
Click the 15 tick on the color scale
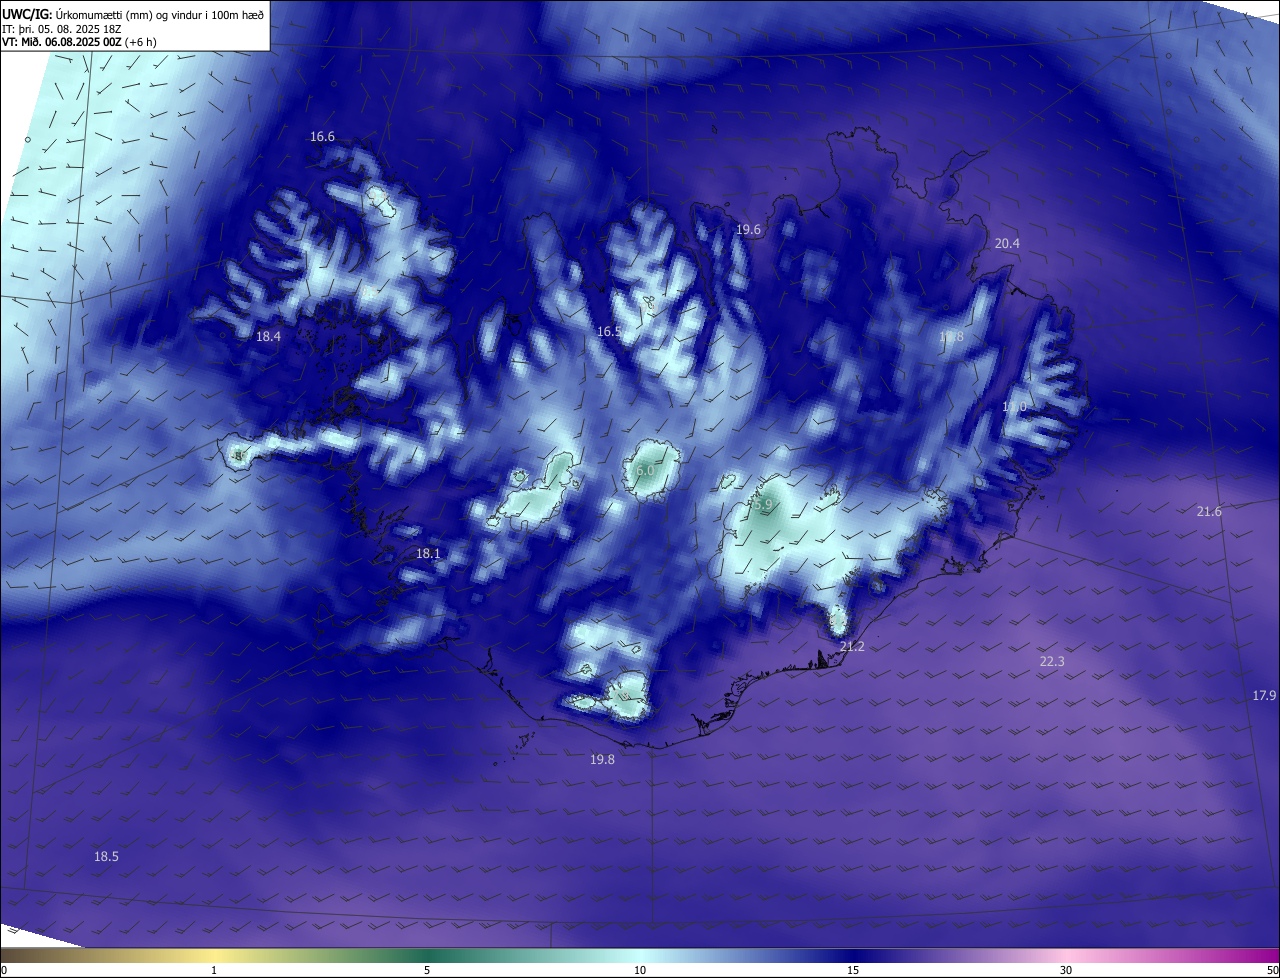[x=853, y=970]
